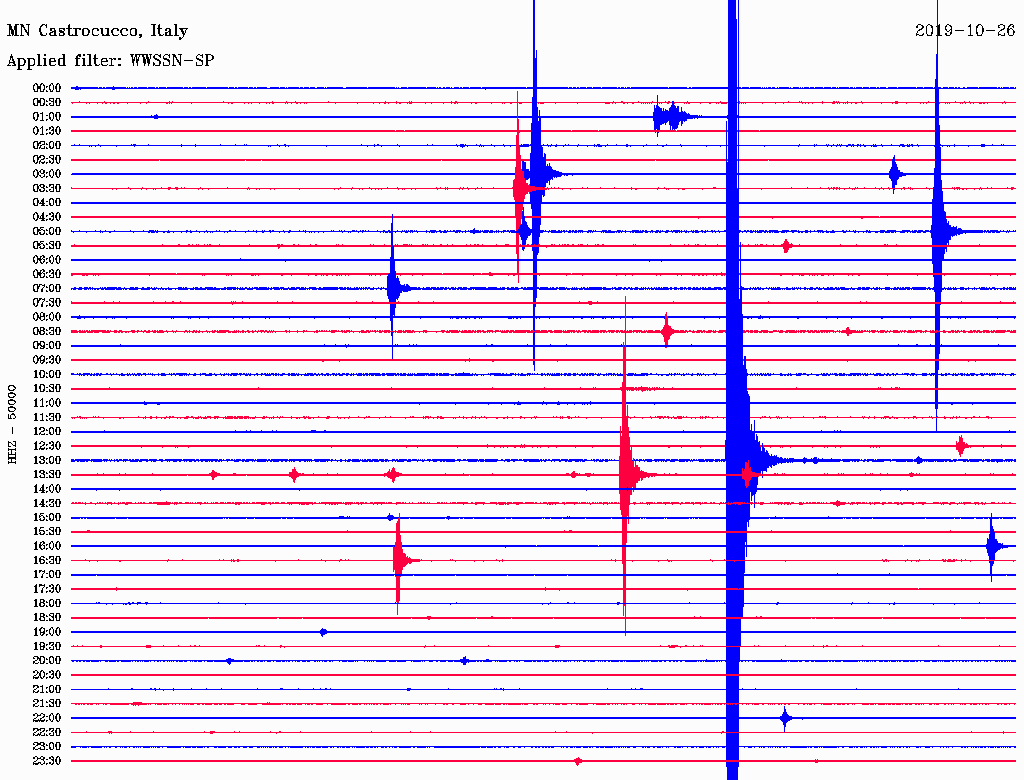Viewport: 1024px width, 780px height.
Task: Click the 08:00 time label
Action: tap(47, 317)
